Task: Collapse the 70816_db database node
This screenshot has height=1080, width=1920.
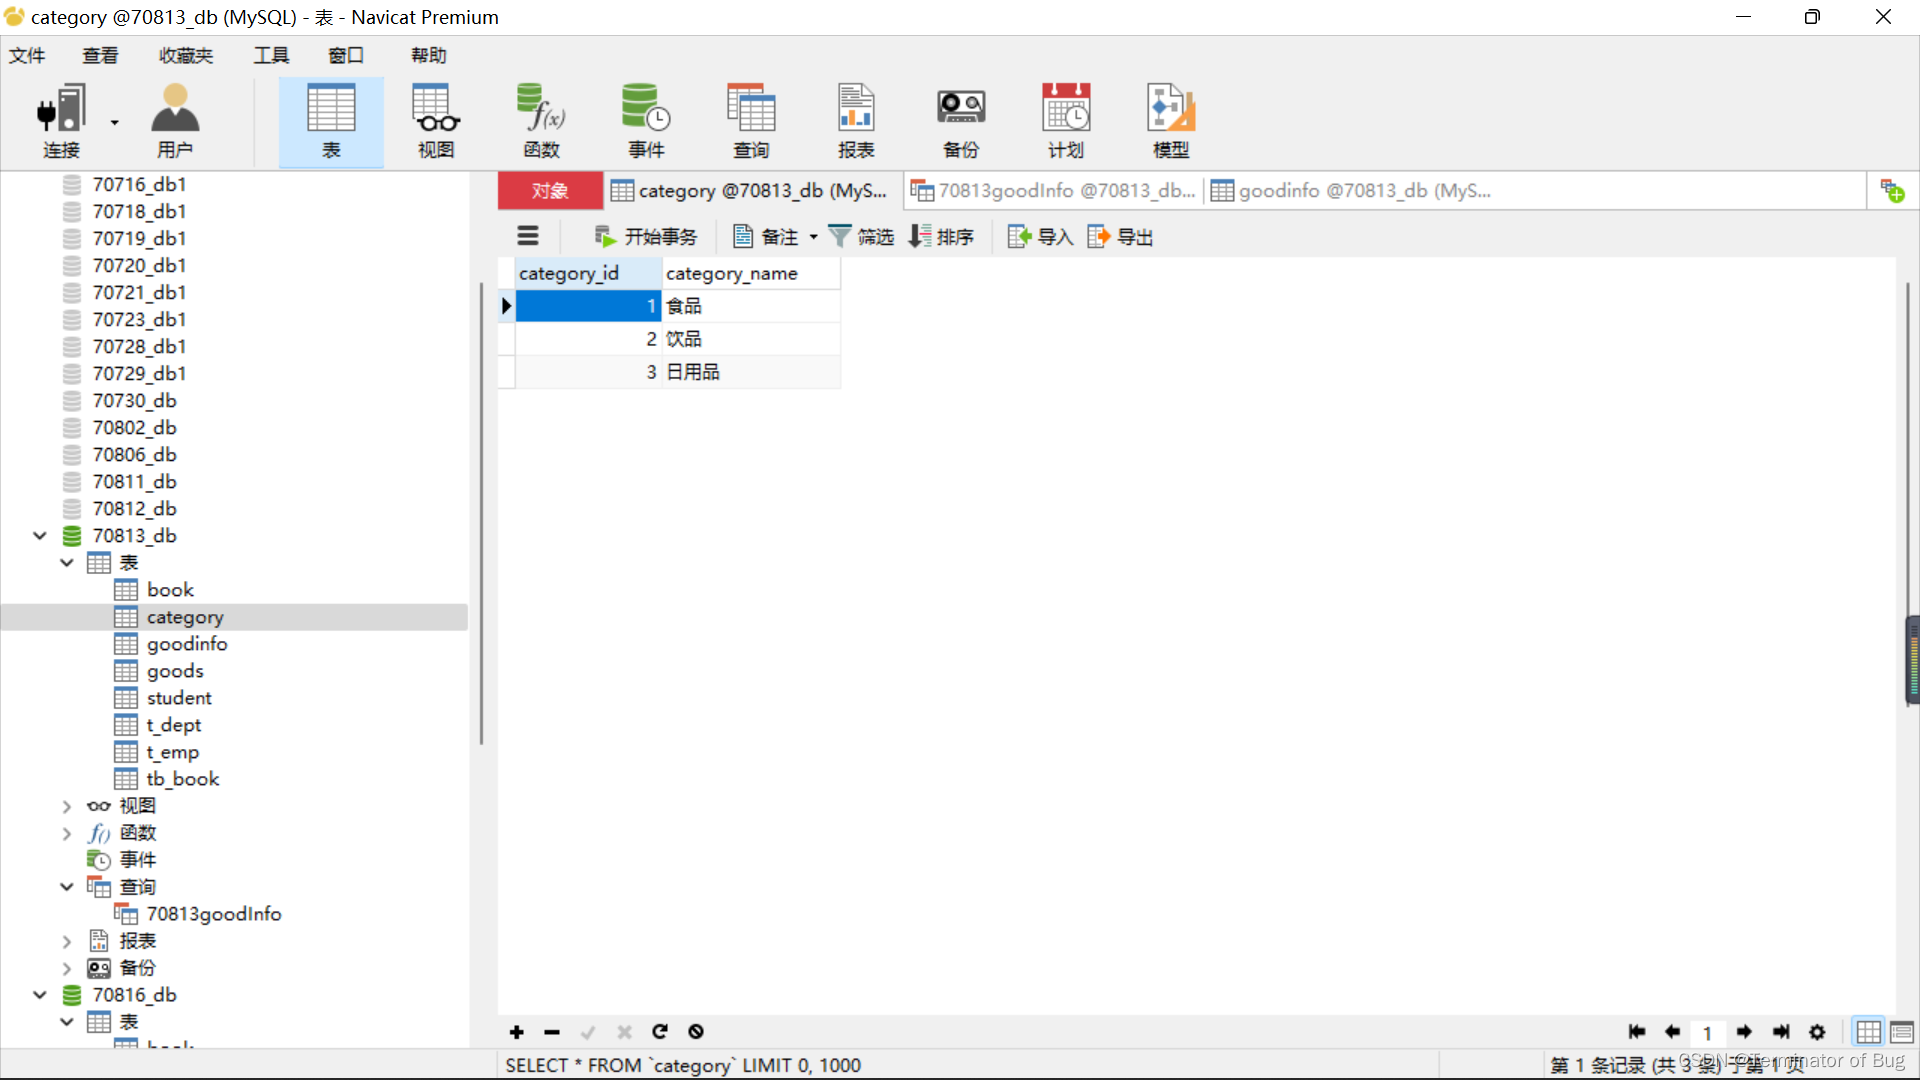Action: (x=40, y=995)
